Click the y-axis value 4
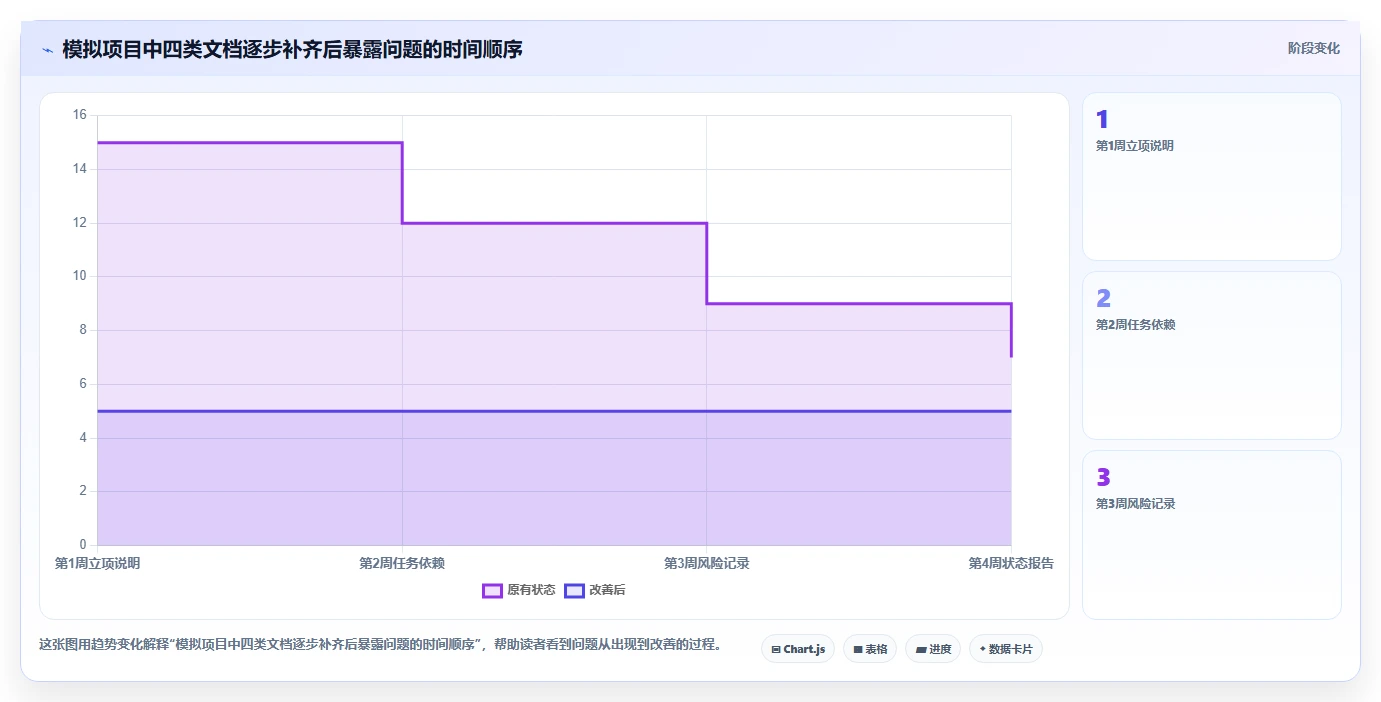This screenshot has width=1381, height=702. [83, 438]
